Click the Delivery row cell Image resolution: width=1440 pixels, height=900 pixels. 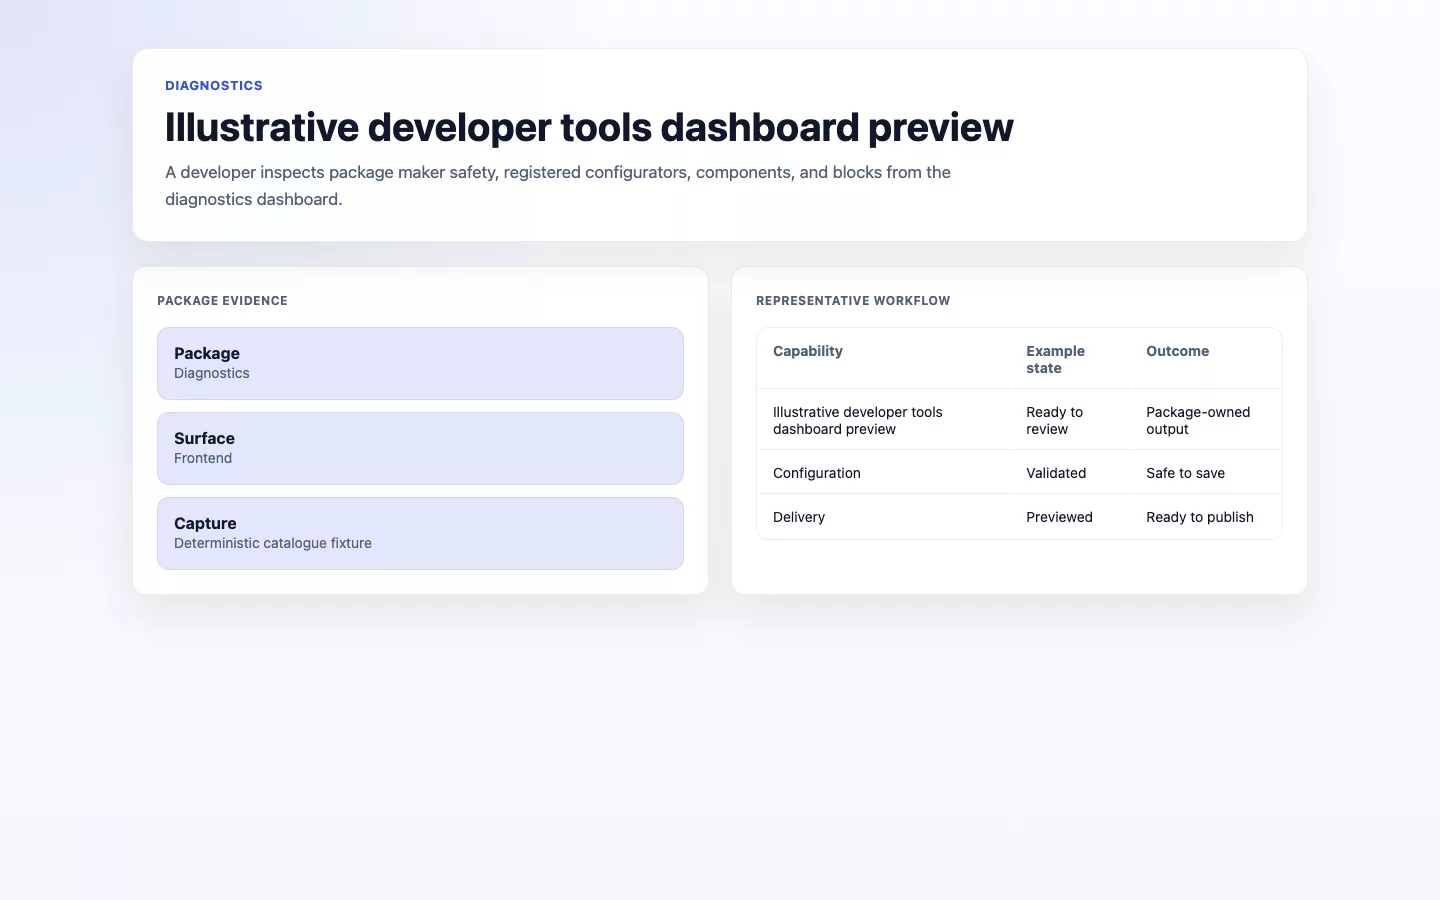coord(799,517)
